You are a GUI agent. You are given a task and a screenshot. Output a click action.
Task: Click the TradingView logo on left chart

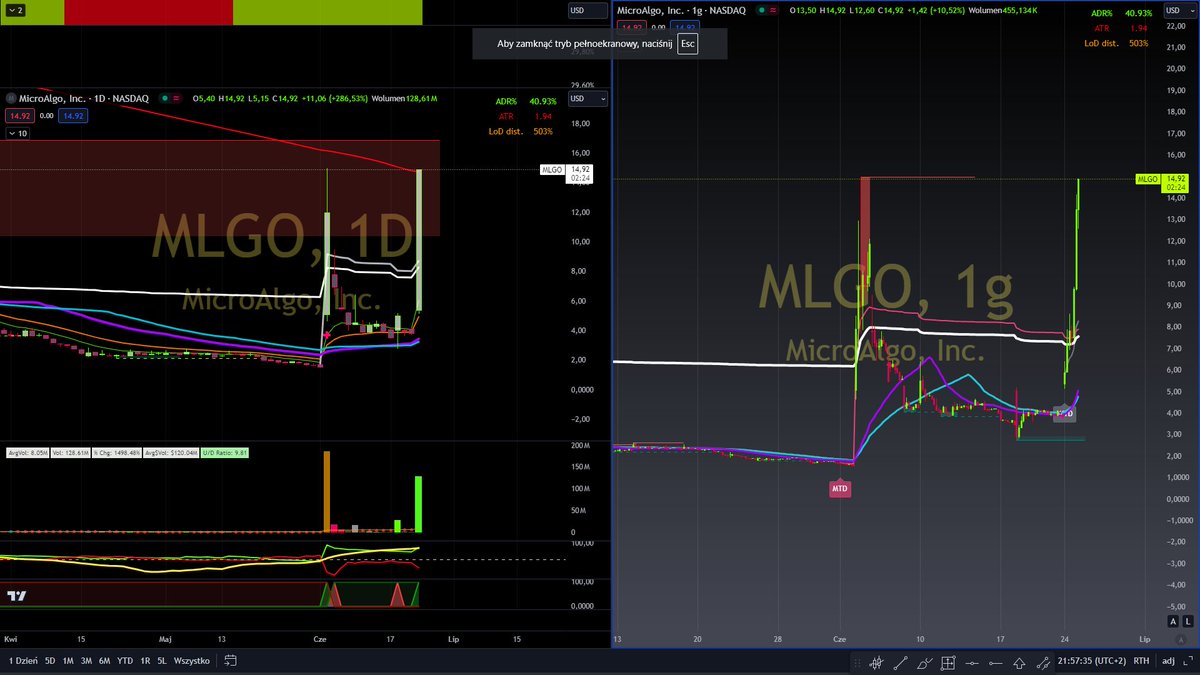click(x=15, y=596)
